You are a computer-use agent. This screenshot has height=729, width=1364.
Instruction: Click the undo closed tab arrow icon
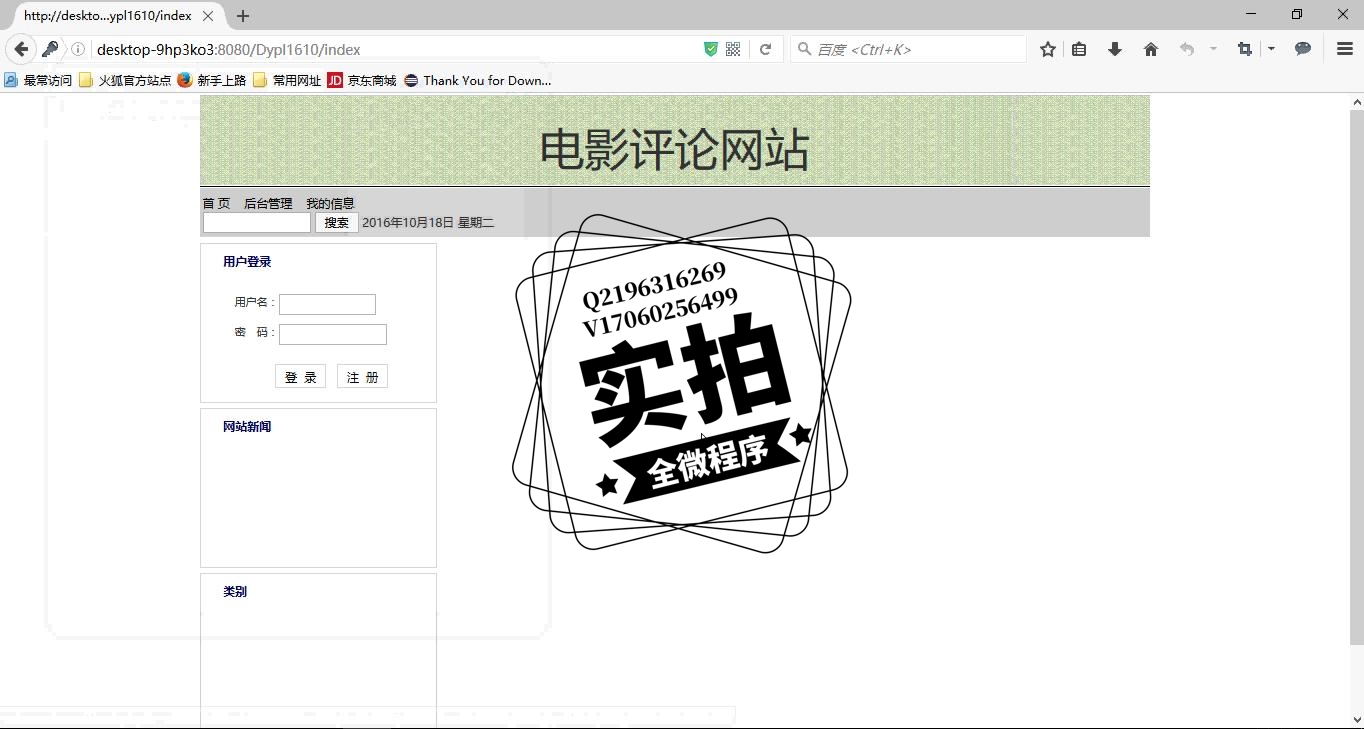(1187, 49)
